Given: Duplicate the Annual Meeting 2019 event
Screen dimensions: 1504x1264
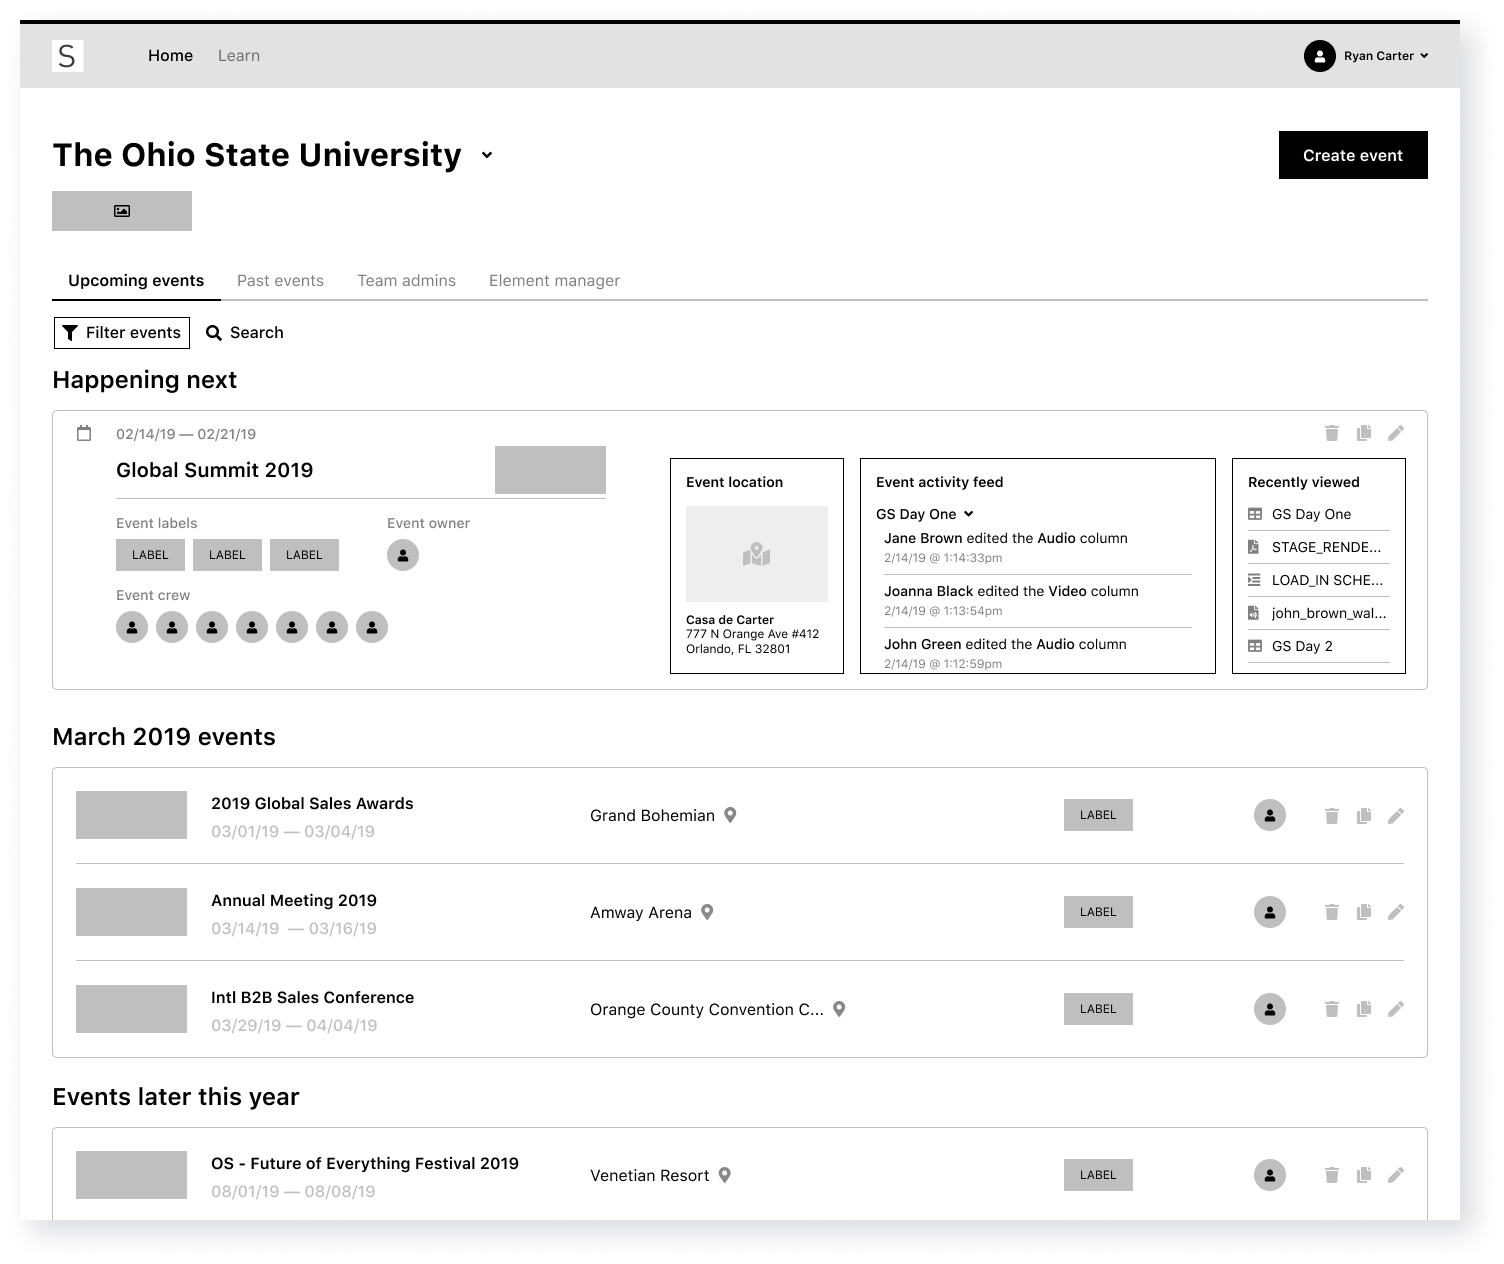Looking at the screenshot, I should 1364,912.
